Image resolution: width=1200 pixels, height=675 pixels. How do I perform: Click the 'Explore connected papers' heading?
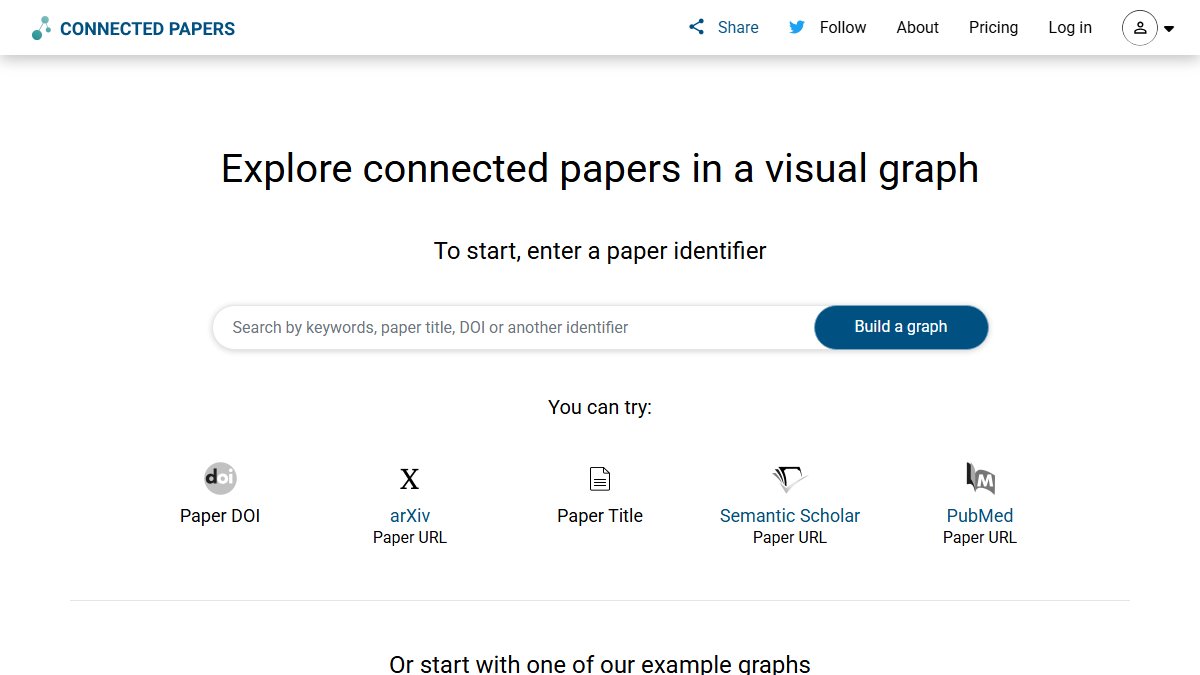pyautogui.click(x=600, y=169)
